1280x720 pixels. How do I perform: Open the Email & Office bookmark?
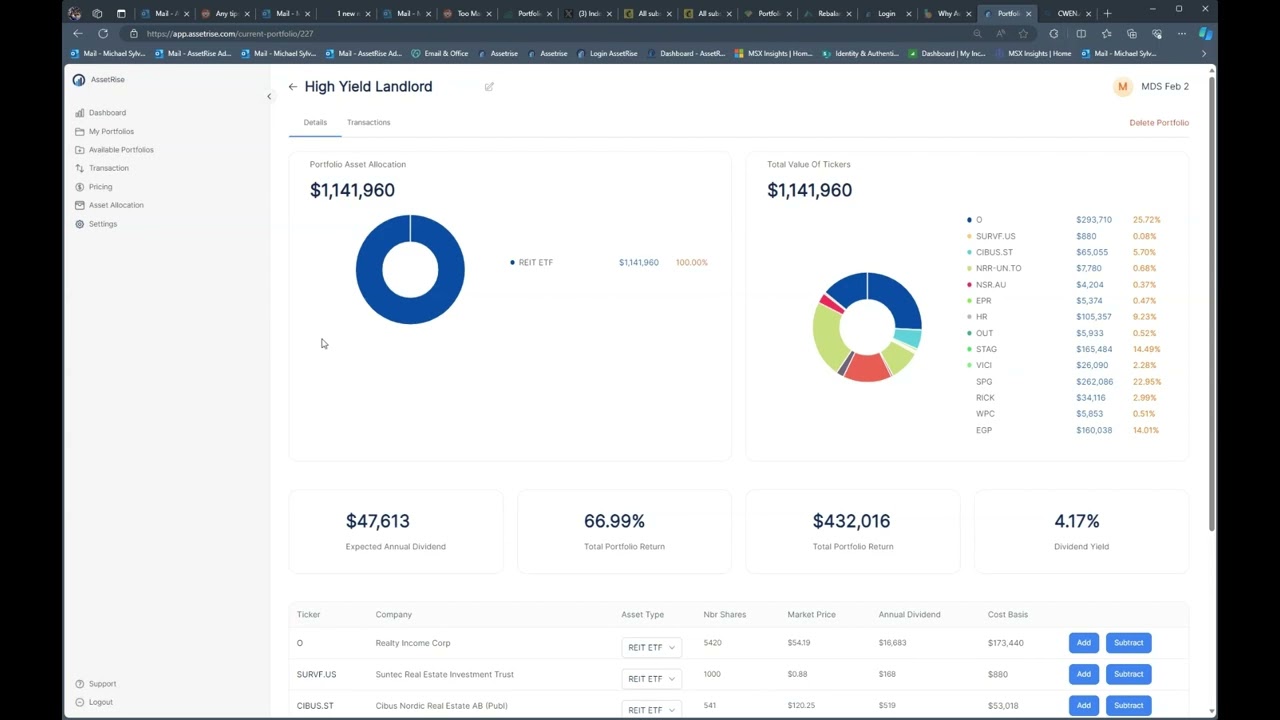click(x=440, y=54)
